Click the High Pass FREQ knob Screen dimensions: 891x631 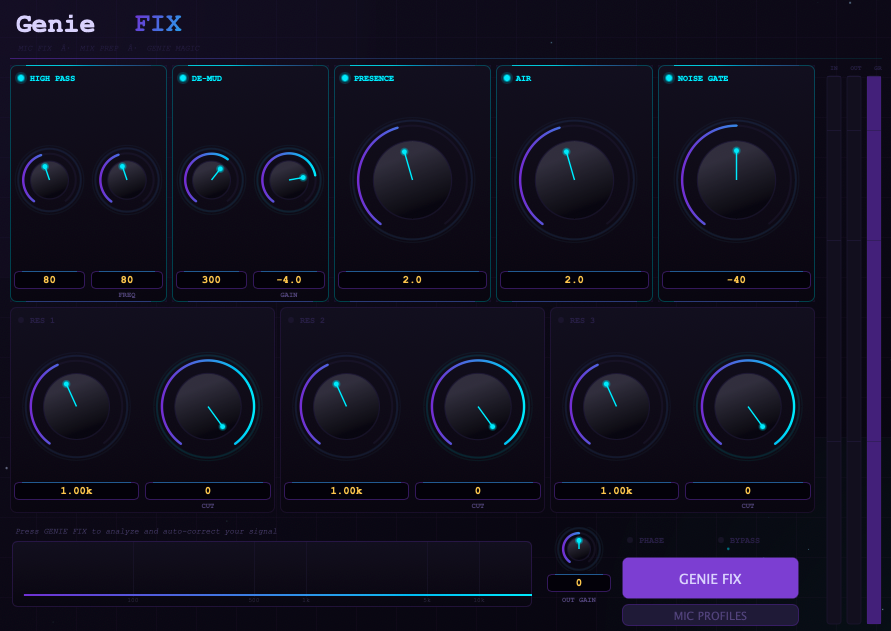coord(127,180)
